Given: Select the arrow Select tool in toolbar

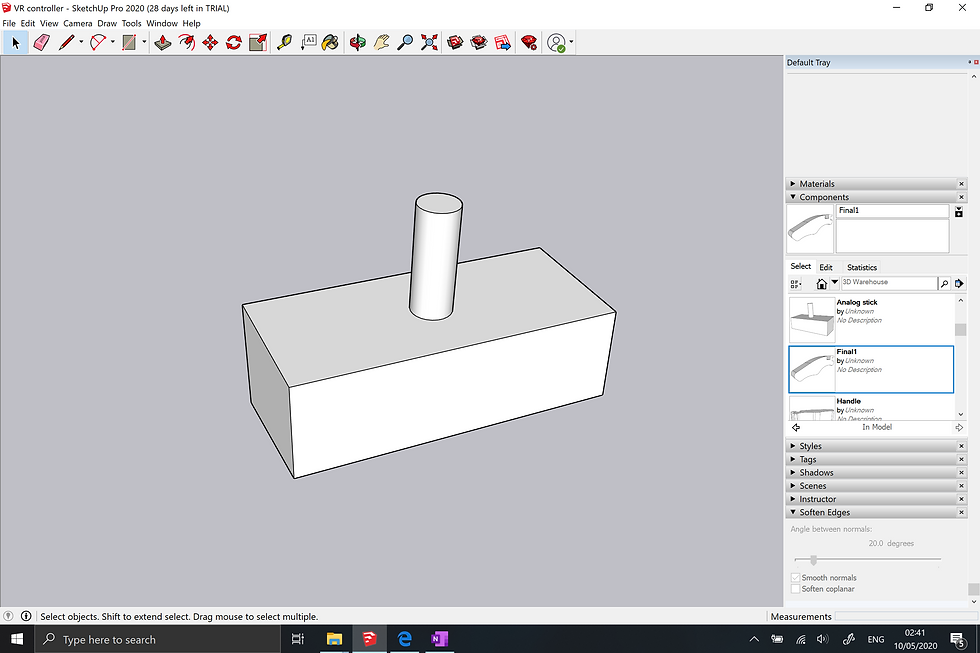Looking at the screenshot, I should pos(16,42).
